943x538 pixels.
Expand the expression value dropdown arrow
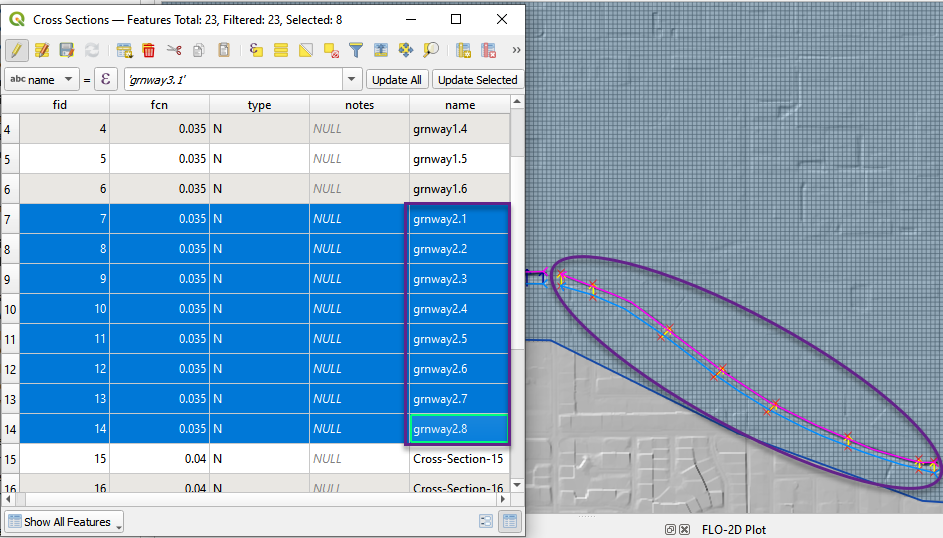[352, 80]
